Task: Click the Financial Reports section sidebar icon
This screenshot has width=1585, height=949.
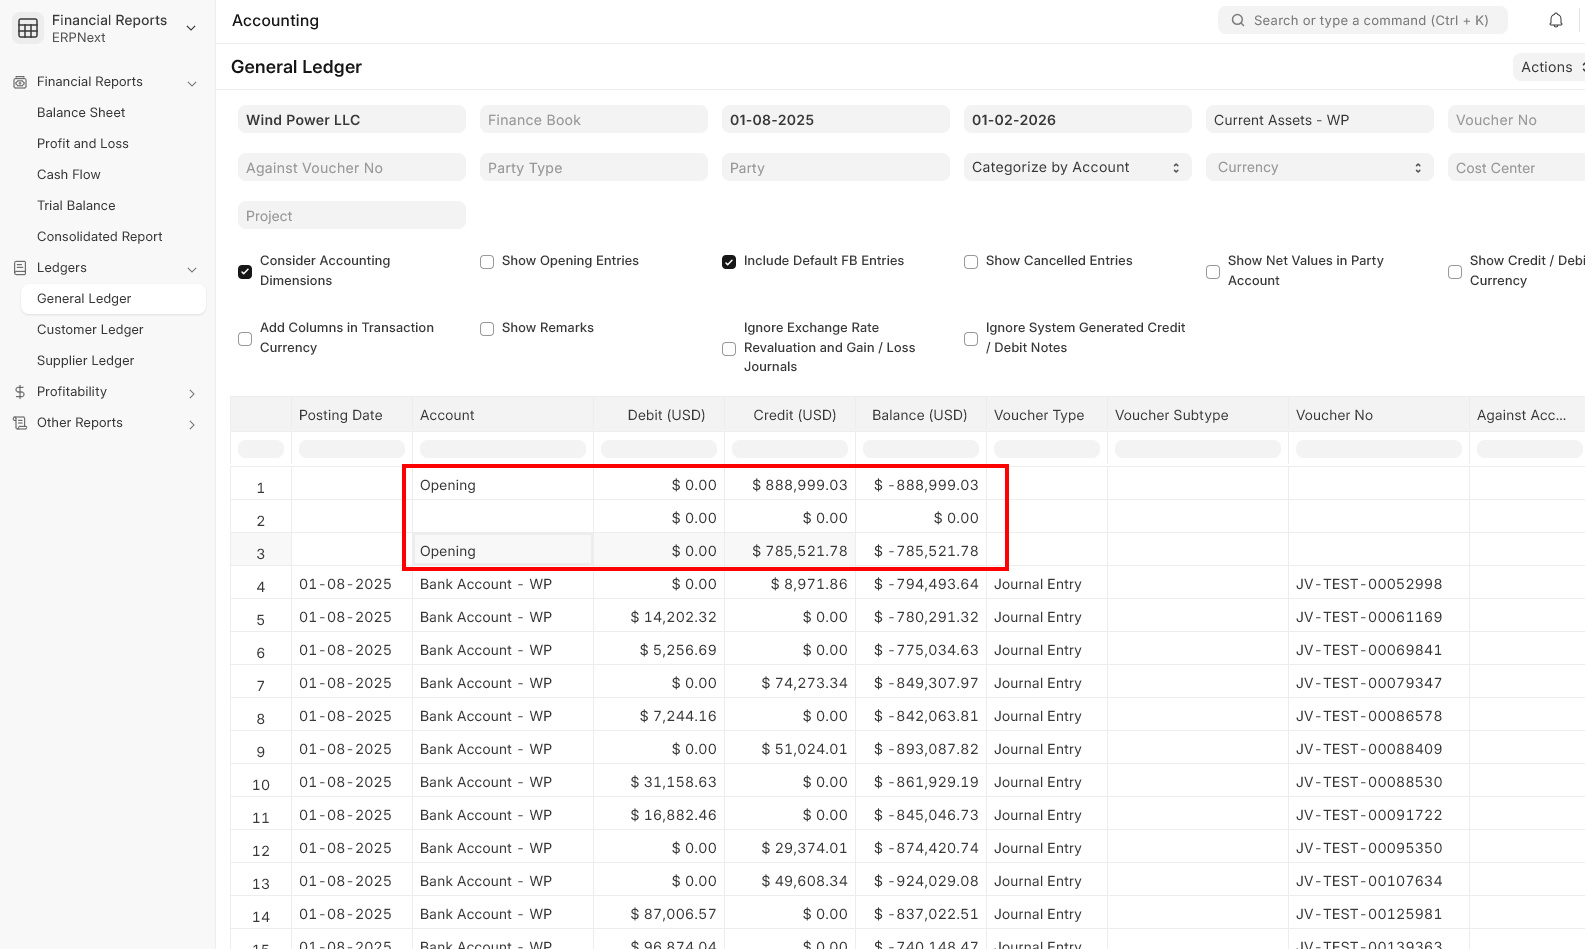Action: coord(20,82)
